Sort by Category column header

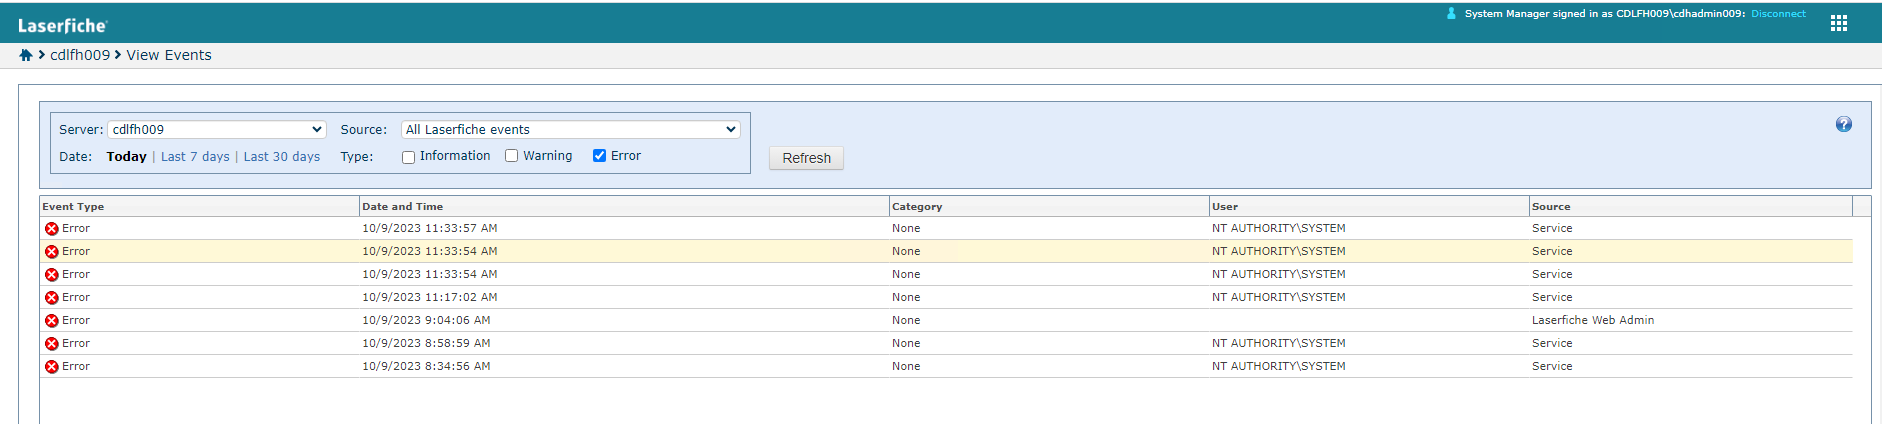(1049, 207)
